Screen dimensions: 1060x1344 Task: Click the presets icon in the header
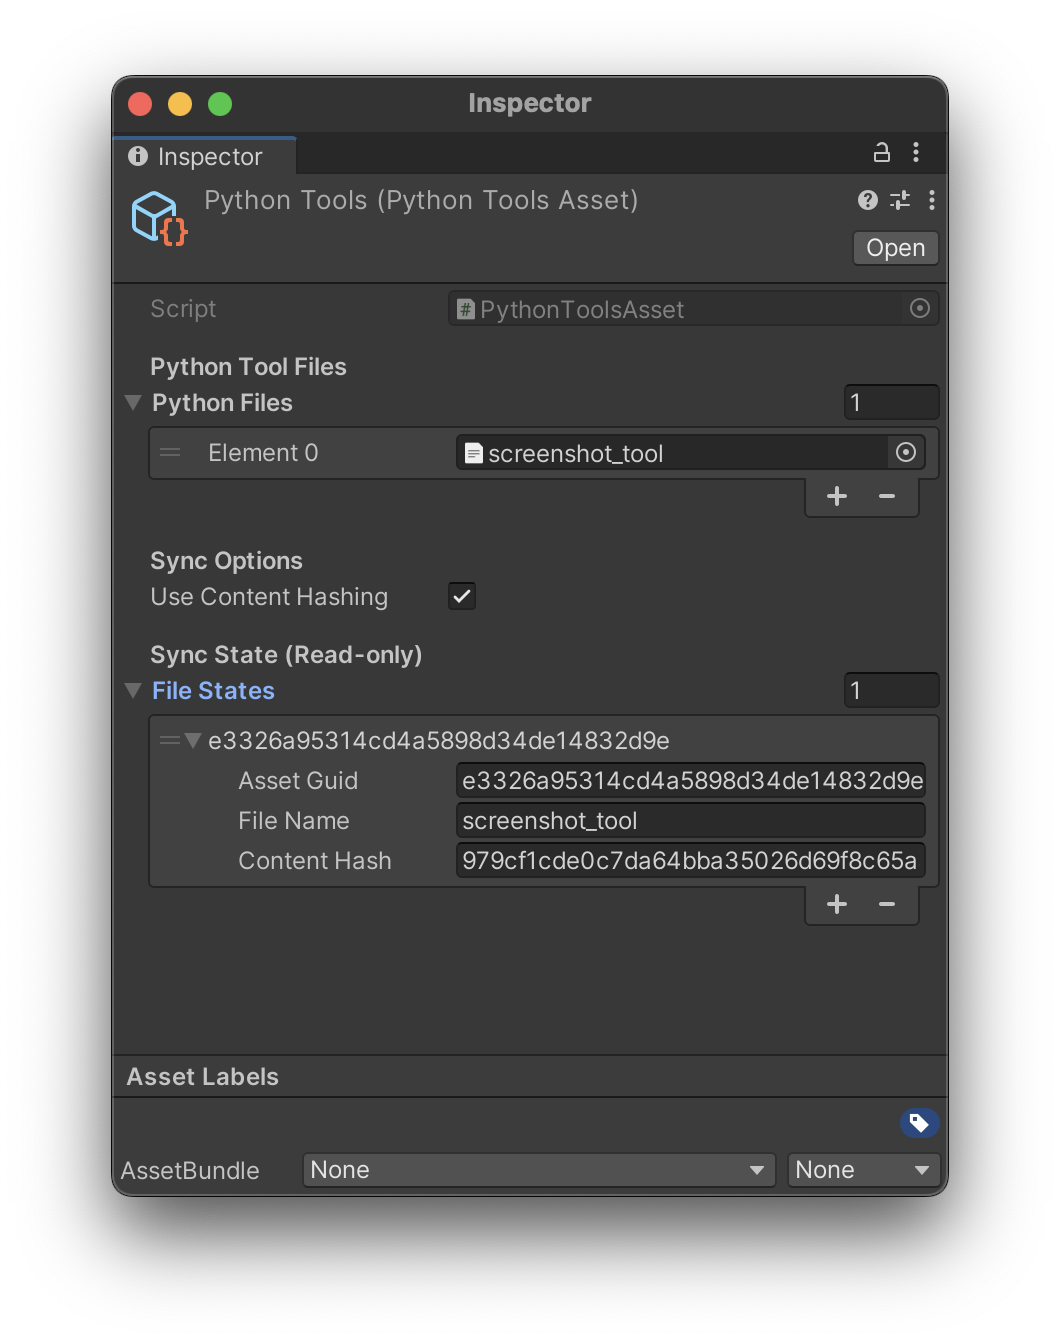pos(899,200)
